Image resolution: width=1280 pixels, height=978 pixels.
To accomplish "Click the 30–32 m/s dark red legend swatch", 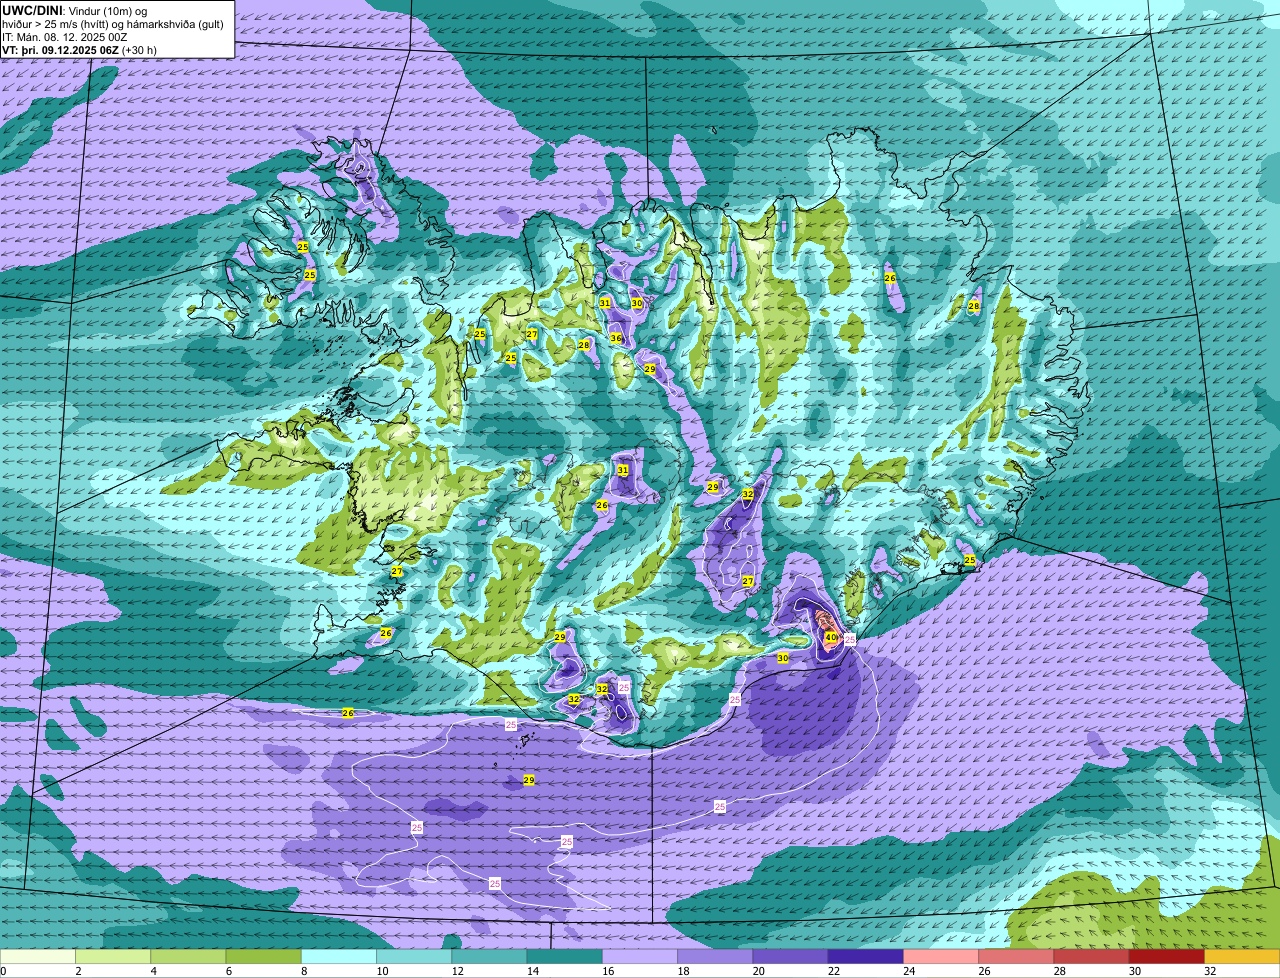I will point(1167,956).
